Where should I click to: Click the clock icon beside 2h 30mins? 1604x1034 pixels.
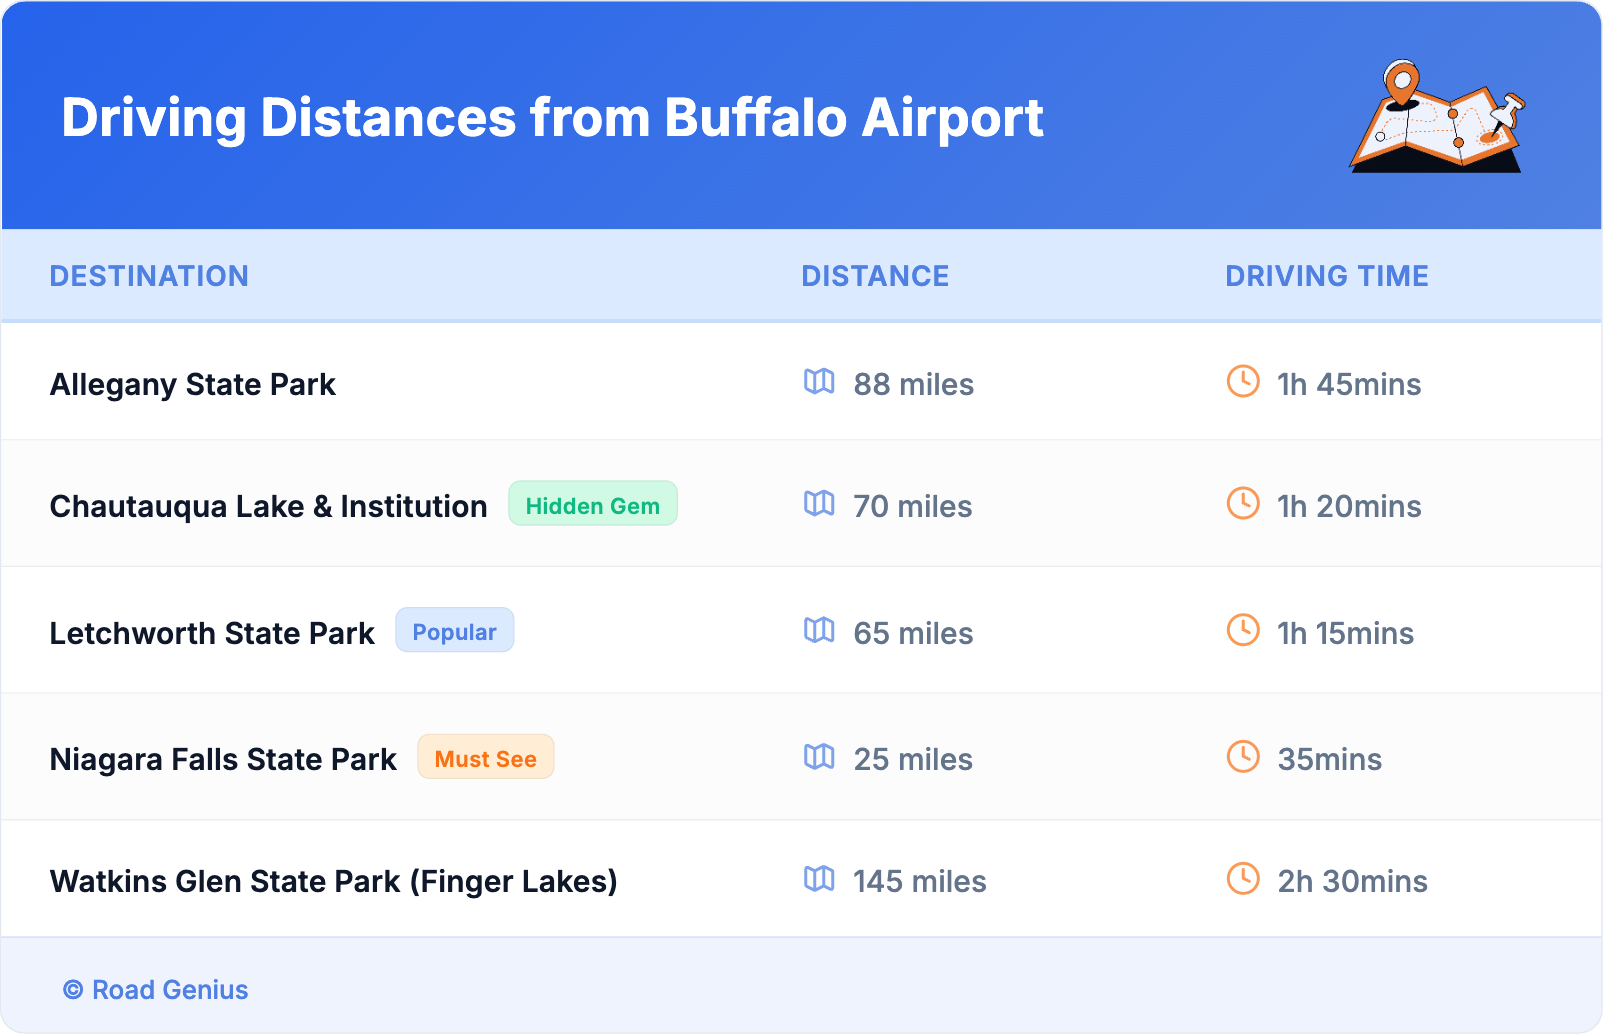point(1243,879)
